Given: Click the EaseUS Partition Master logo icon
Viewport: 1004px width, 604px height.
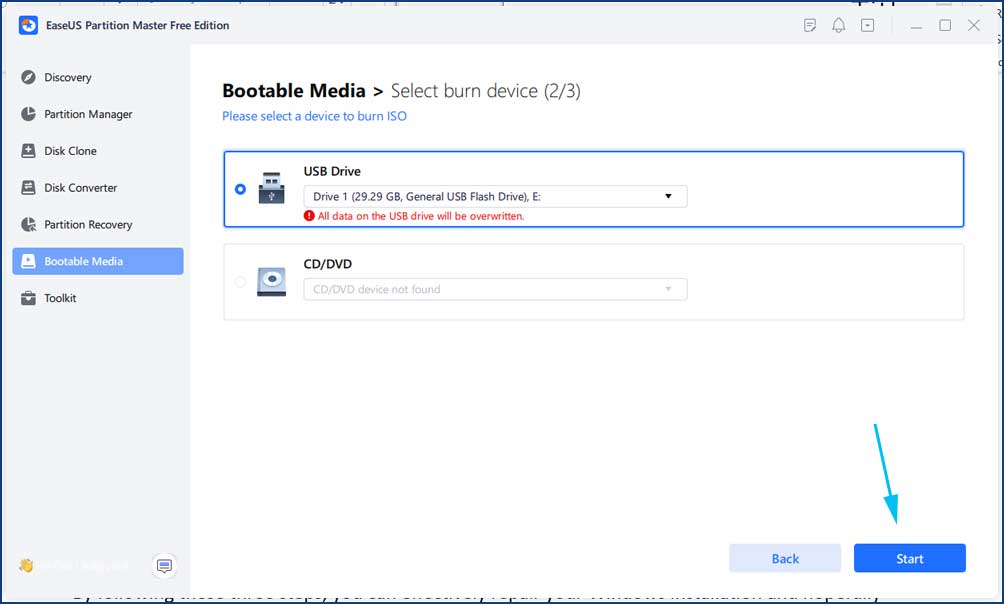Looking at the screenshot, I should click(28, 26).
